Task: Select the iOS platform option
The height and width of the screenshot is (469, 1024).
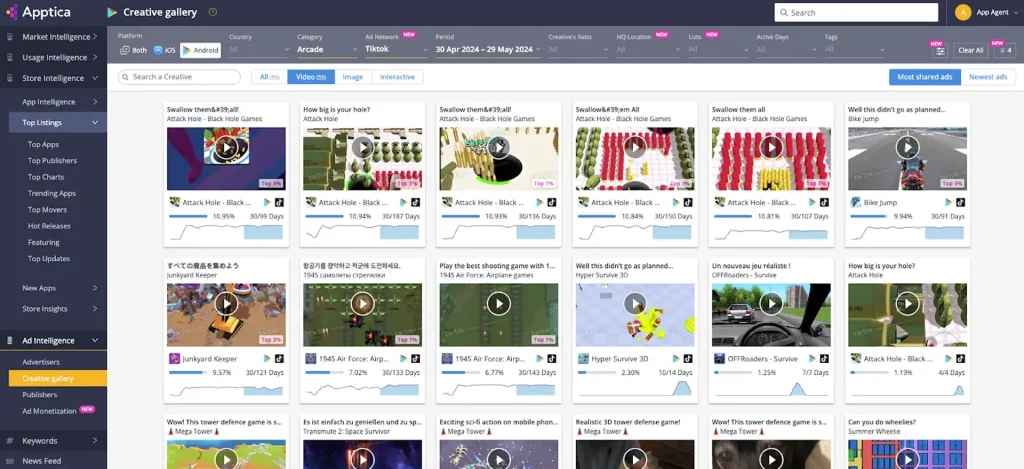Action: [x=164, y=50]
